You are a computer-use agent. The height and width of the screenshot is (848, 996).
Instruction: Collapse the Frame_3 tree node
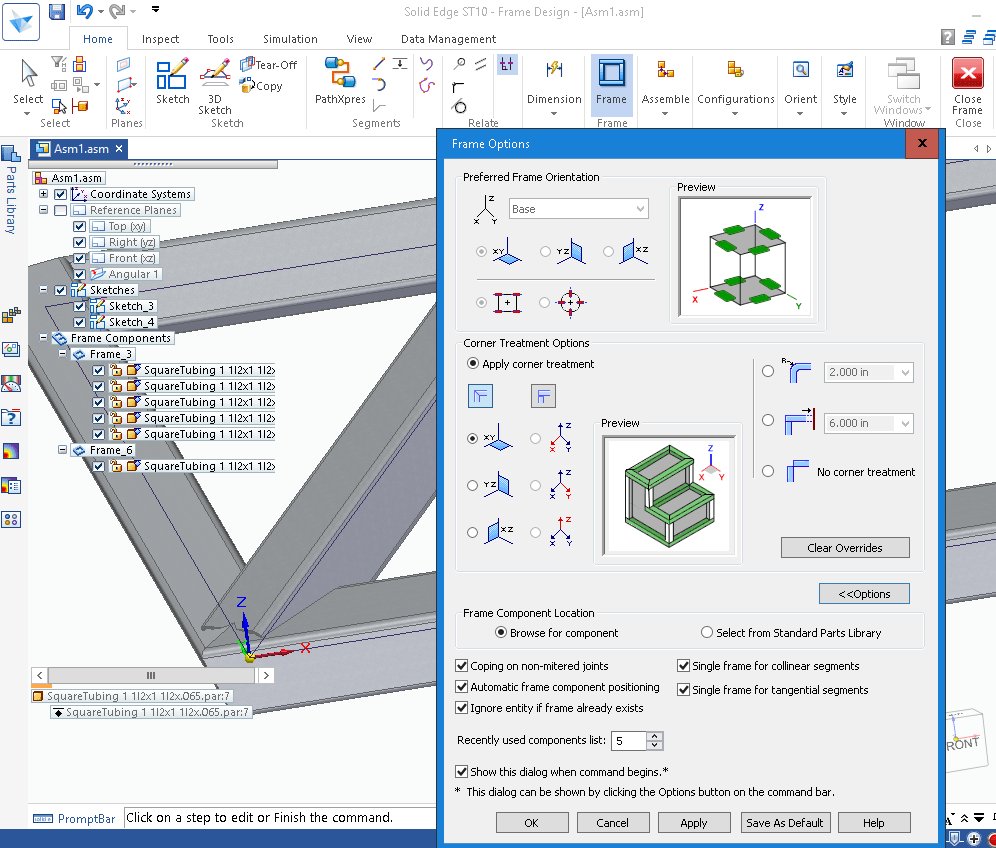coord(62,353)
